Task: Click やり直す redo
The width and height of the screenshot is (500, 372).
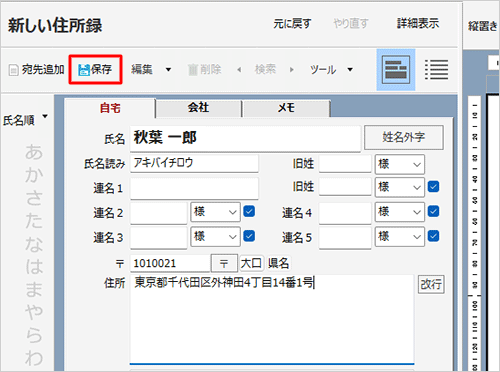Action: 351,23
